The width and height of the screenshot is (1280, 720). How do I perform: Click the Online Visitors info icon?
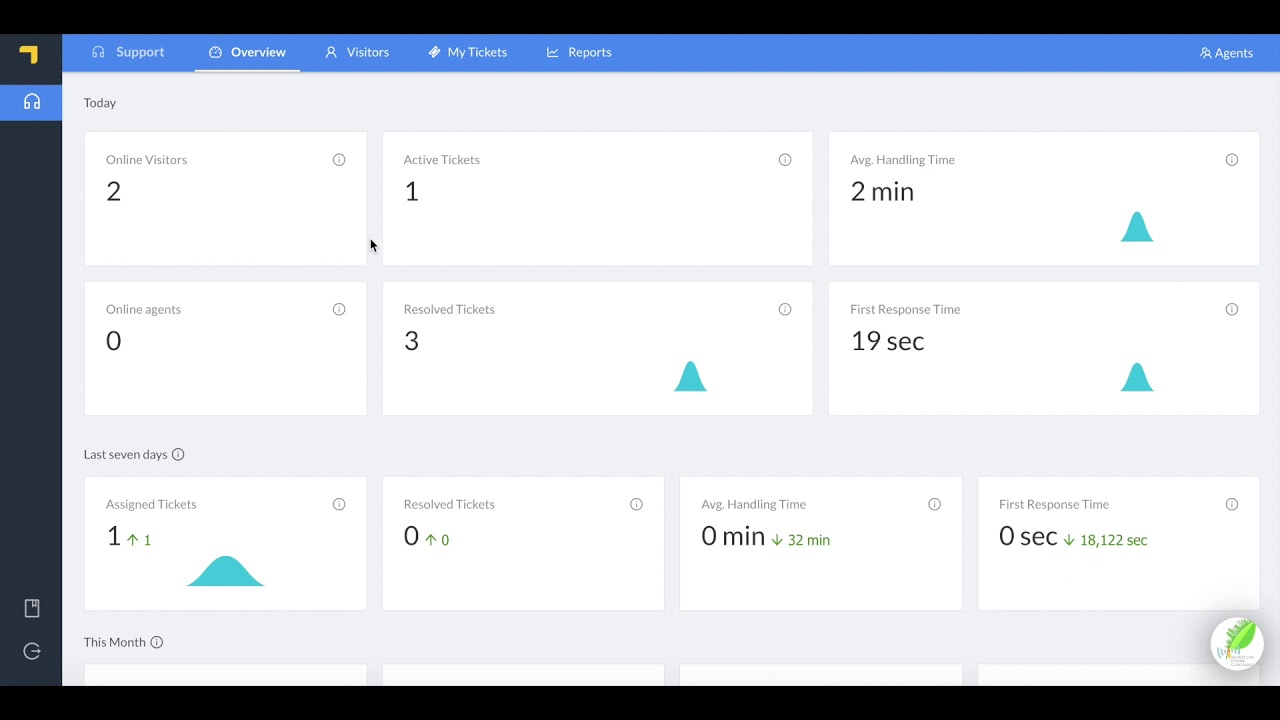pos(339,159)
